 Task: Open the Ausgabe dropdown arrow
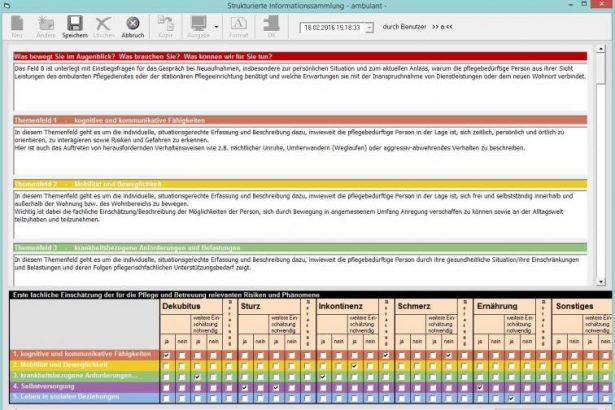pyautogui.click(x=216, y=27)
